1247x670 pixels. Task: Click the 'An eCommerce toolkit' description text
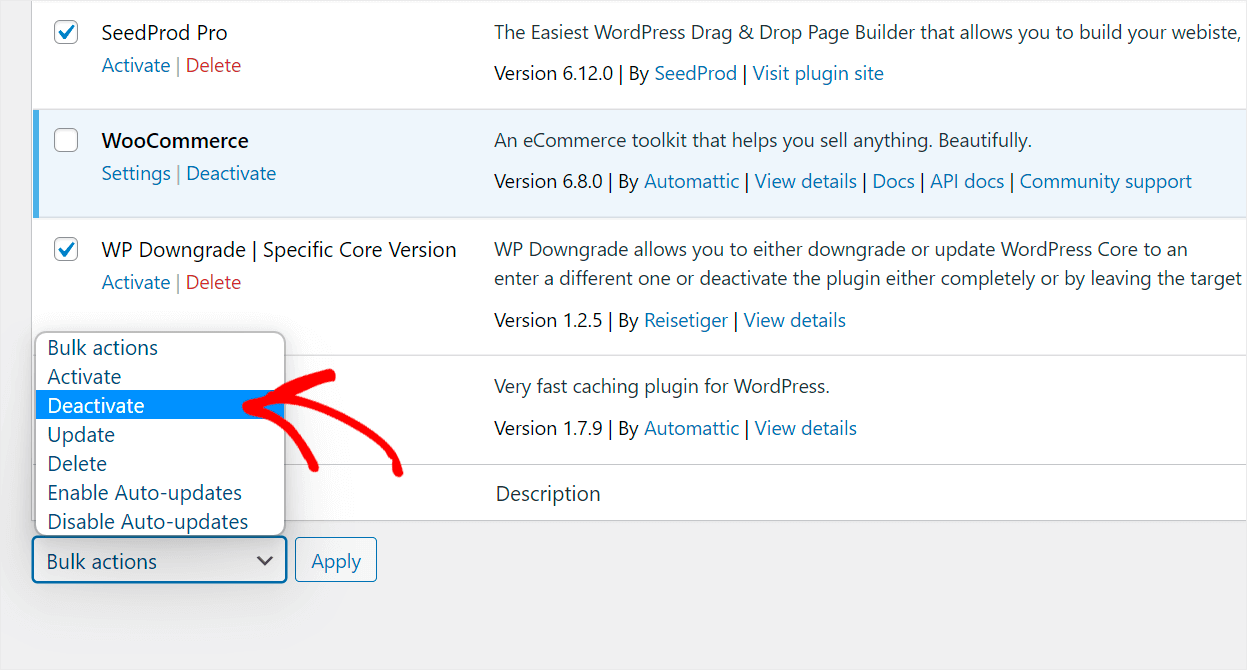pyautogui.click(x=763, y=141)
